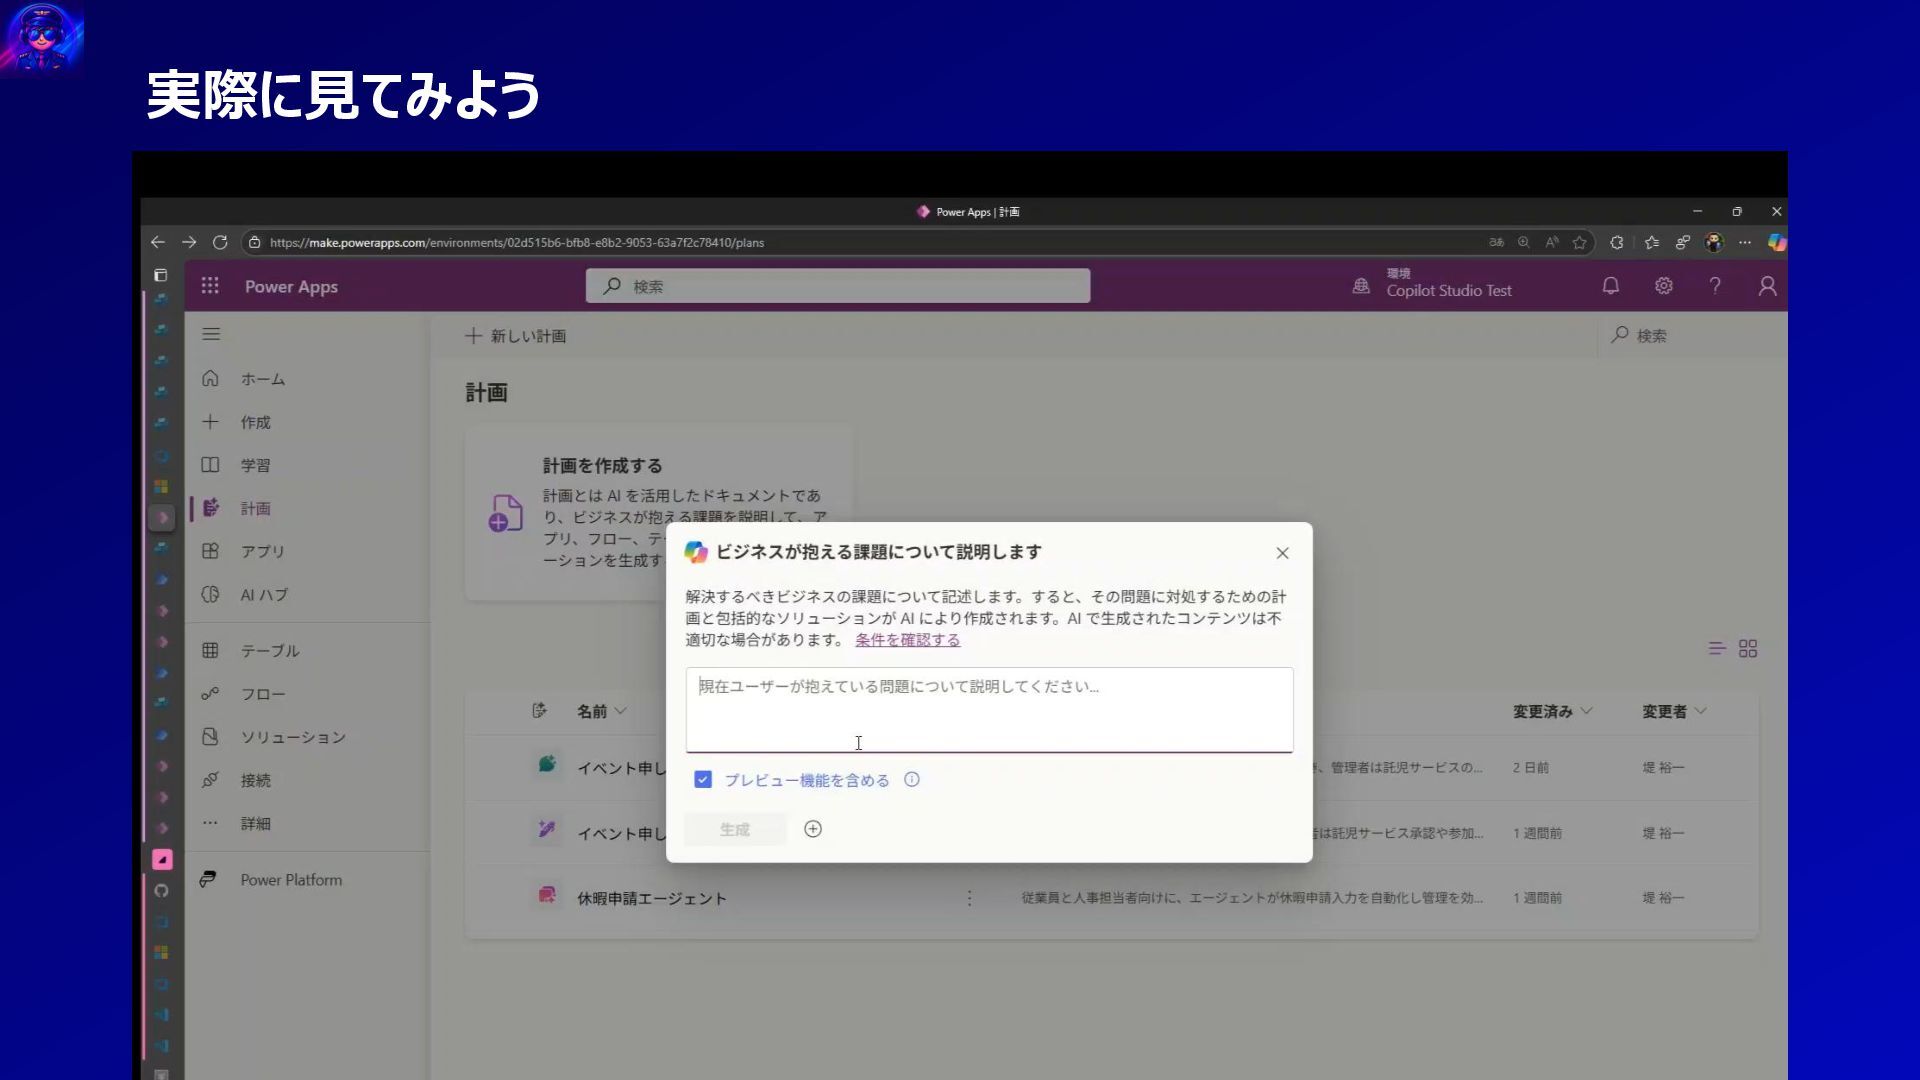Click the browser address bar URL
The image size is (1920, 1080).
(516, 242)
